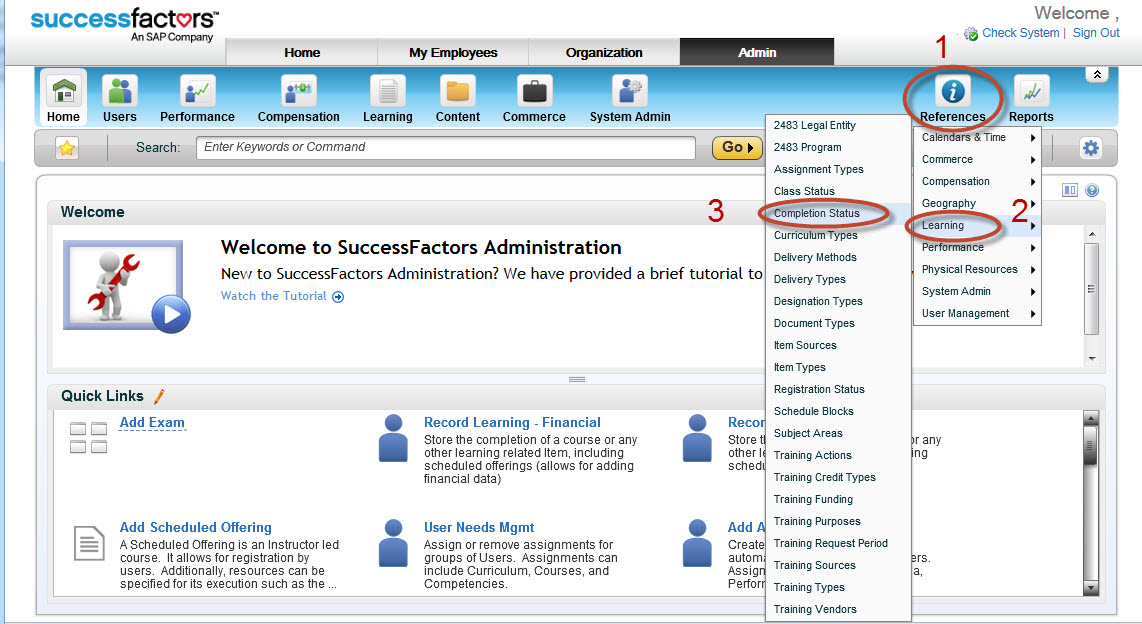This screenshot has height=624, width=1142.
Task: Click the favorites star icon
Action: pyautogui.click(x=67, y=149)
